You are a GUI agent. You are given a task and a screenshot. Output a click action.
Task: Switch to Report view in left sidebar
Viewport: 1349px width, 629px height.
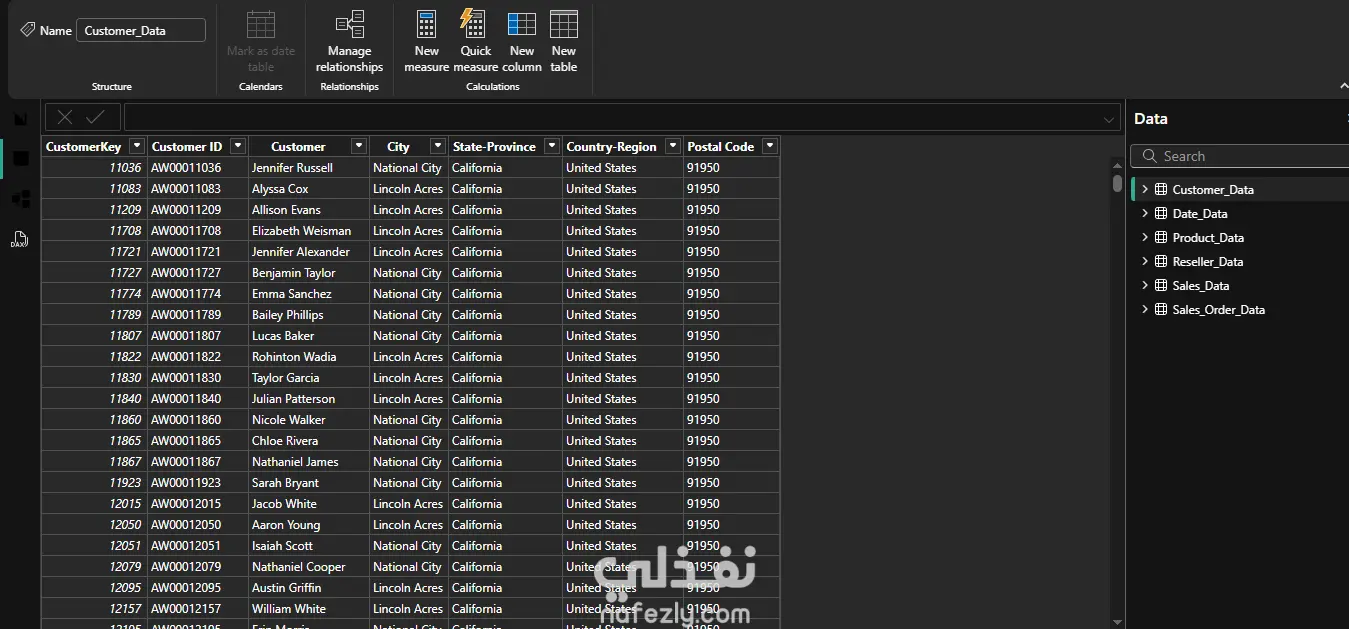pyautogui.click(x=20, y=118)
